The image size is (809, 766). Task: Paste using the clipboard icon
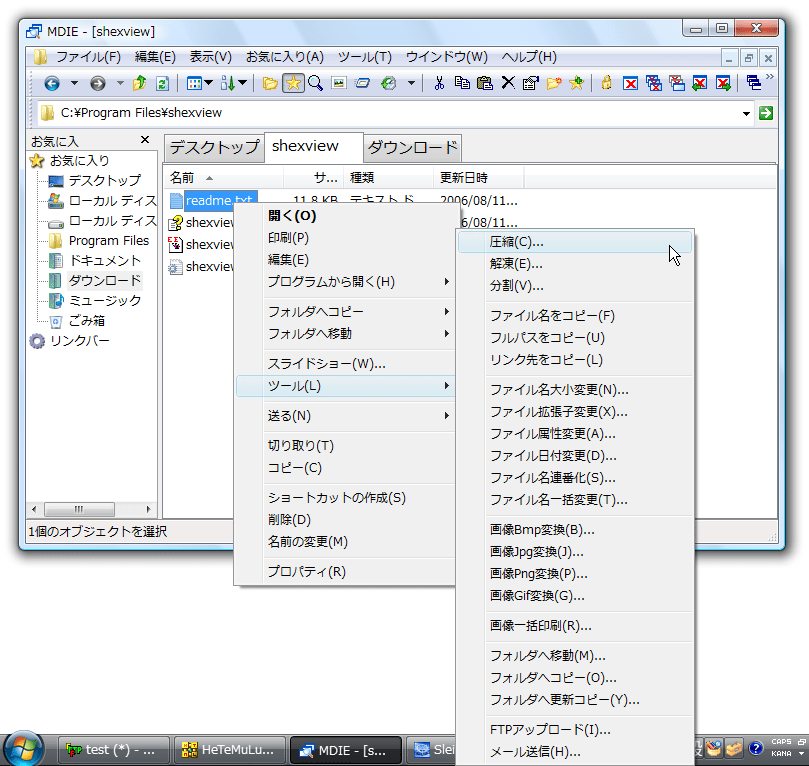tap(484, 83)
